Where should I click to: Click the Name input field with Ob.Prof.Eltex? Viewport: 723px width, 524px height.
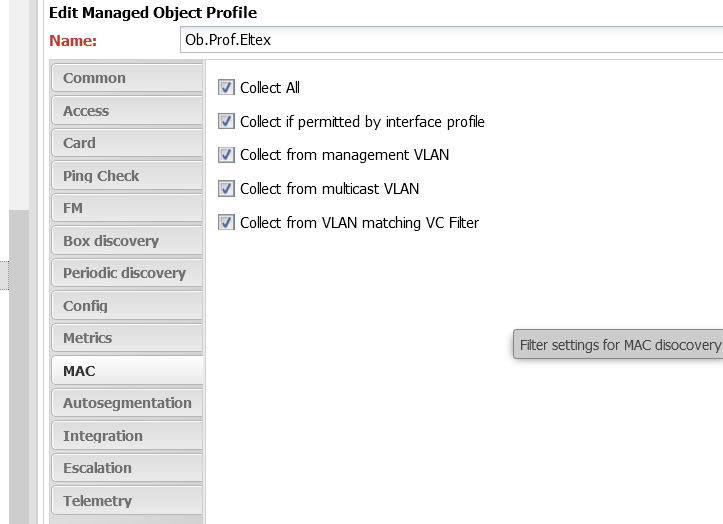coord(451,40)
